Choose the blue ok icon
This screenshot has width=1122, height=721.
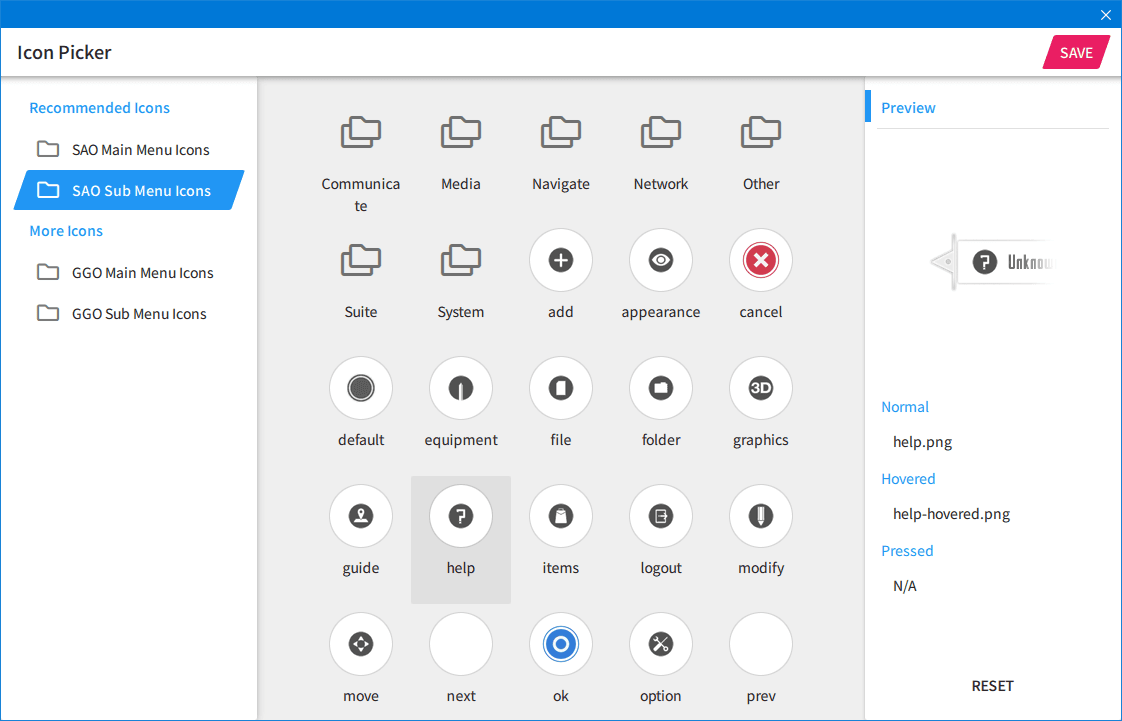coord(560,644)
